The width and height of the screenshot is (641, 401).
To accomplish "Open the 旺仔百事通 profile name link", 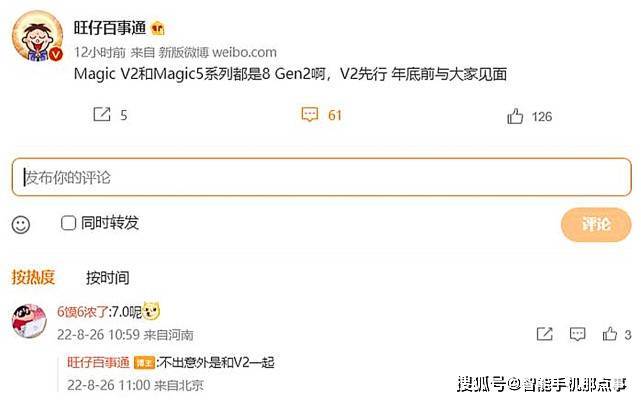I will click(110, 28).
